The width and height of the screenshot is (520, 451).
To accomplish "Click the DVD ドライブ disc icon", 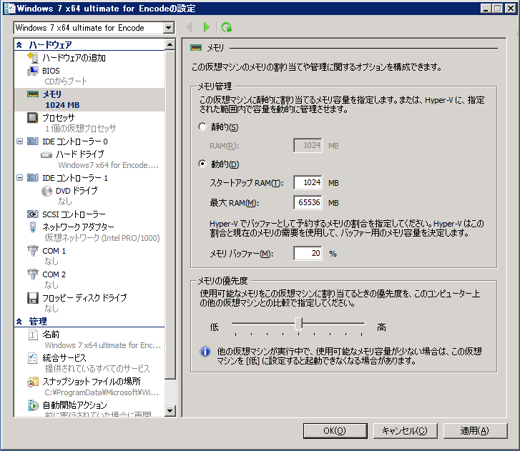I will tap(46, 191).
